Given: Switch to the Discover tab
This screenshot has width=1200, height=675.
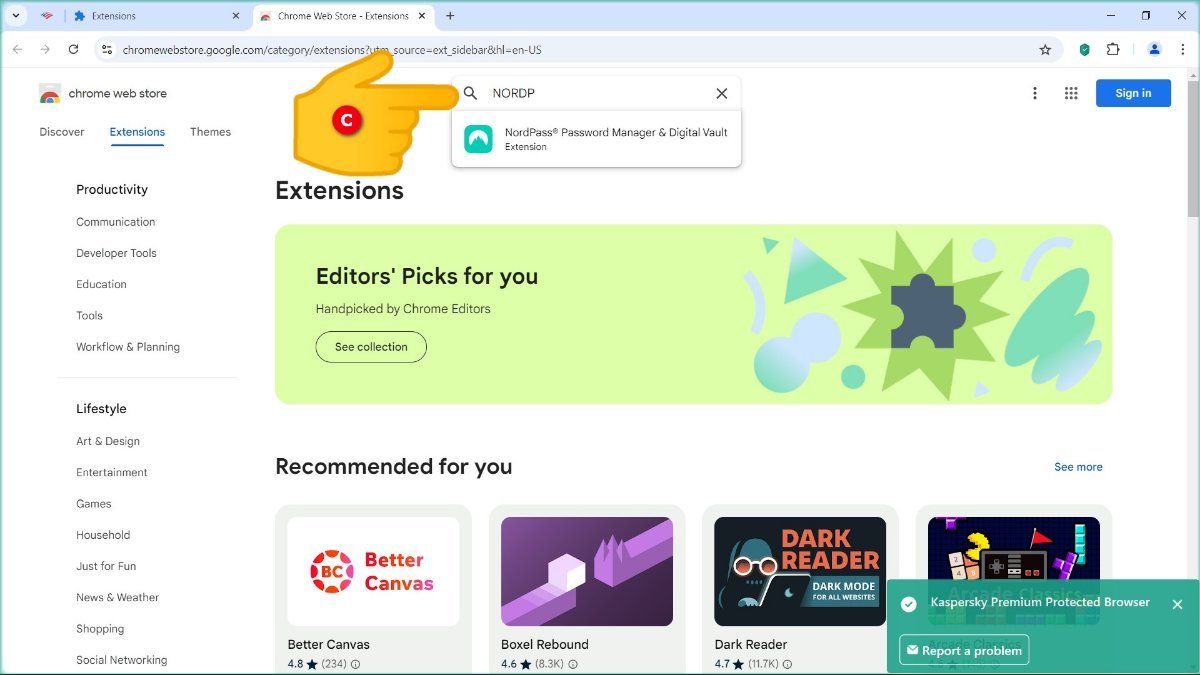Looking at the screenshot, I should pyautogui.click(x=62, y=132).
